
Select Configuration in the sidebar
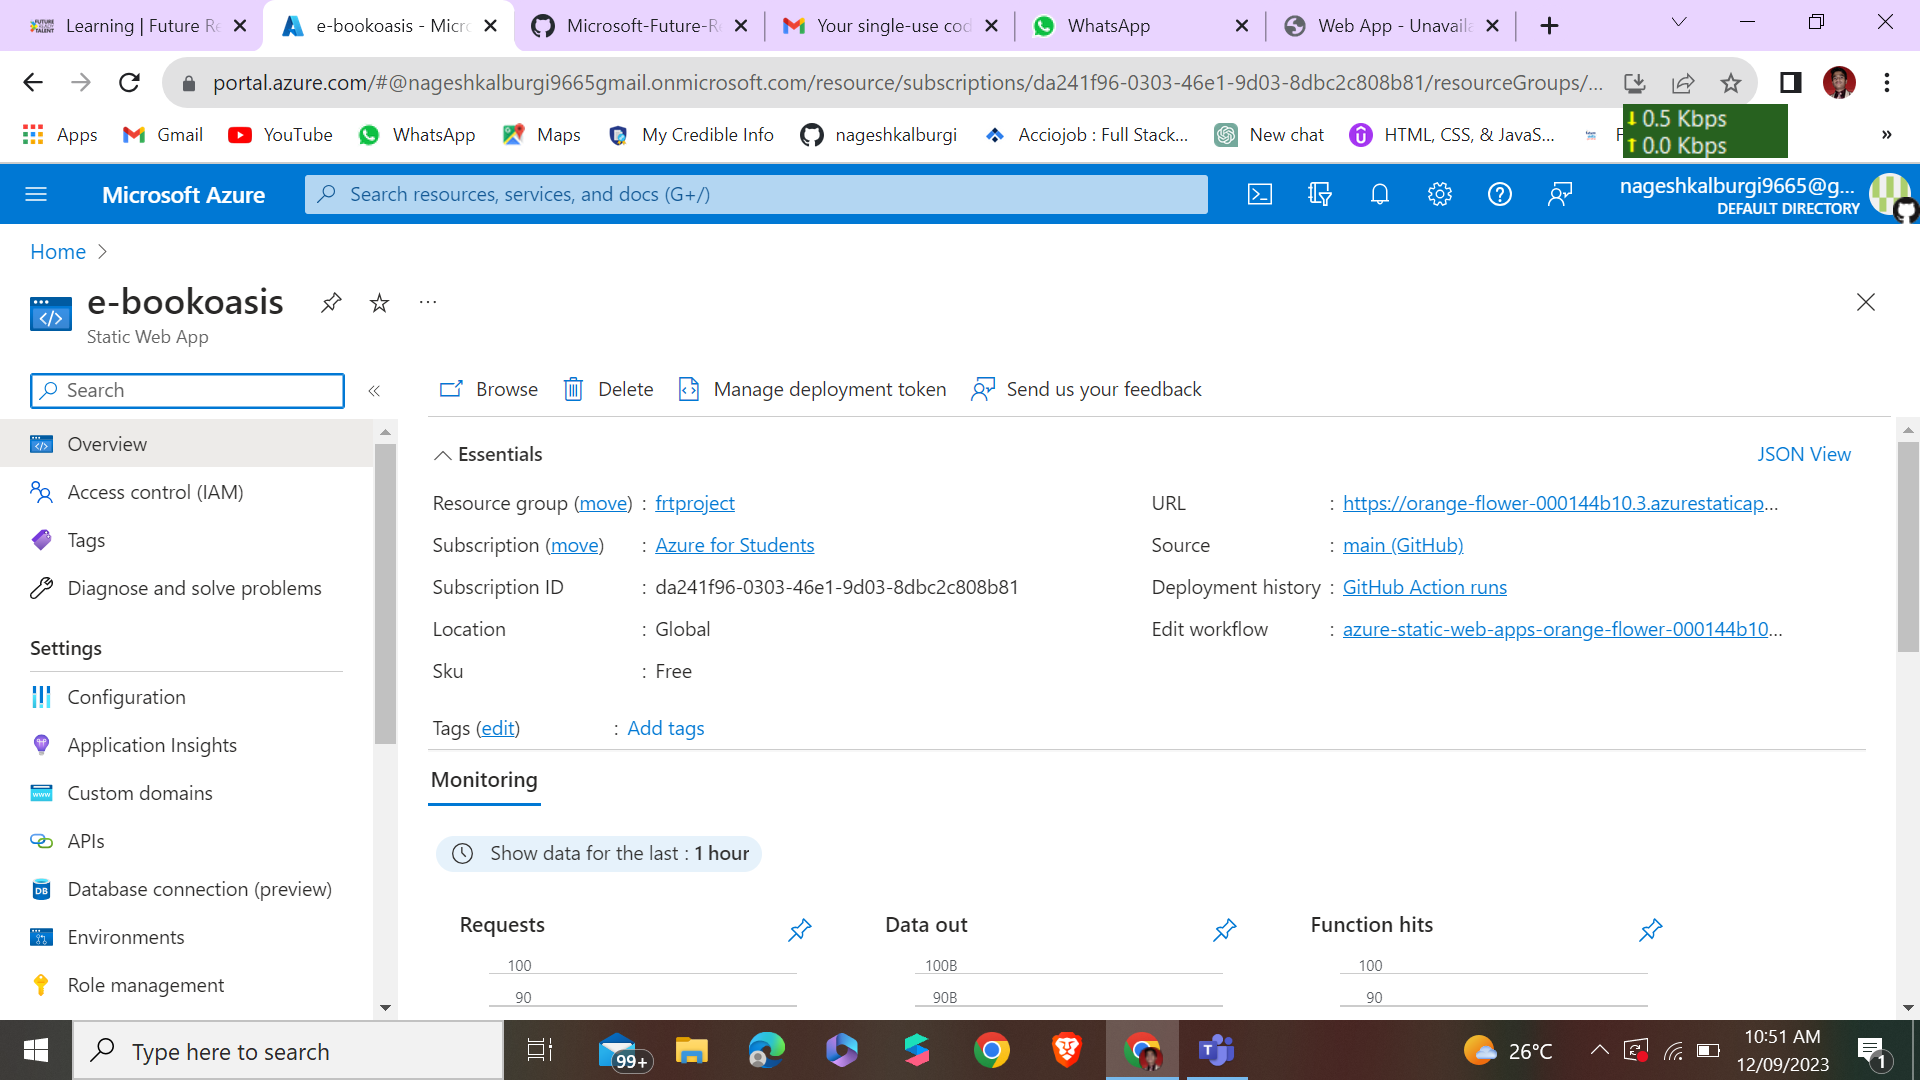coord(125,697)
